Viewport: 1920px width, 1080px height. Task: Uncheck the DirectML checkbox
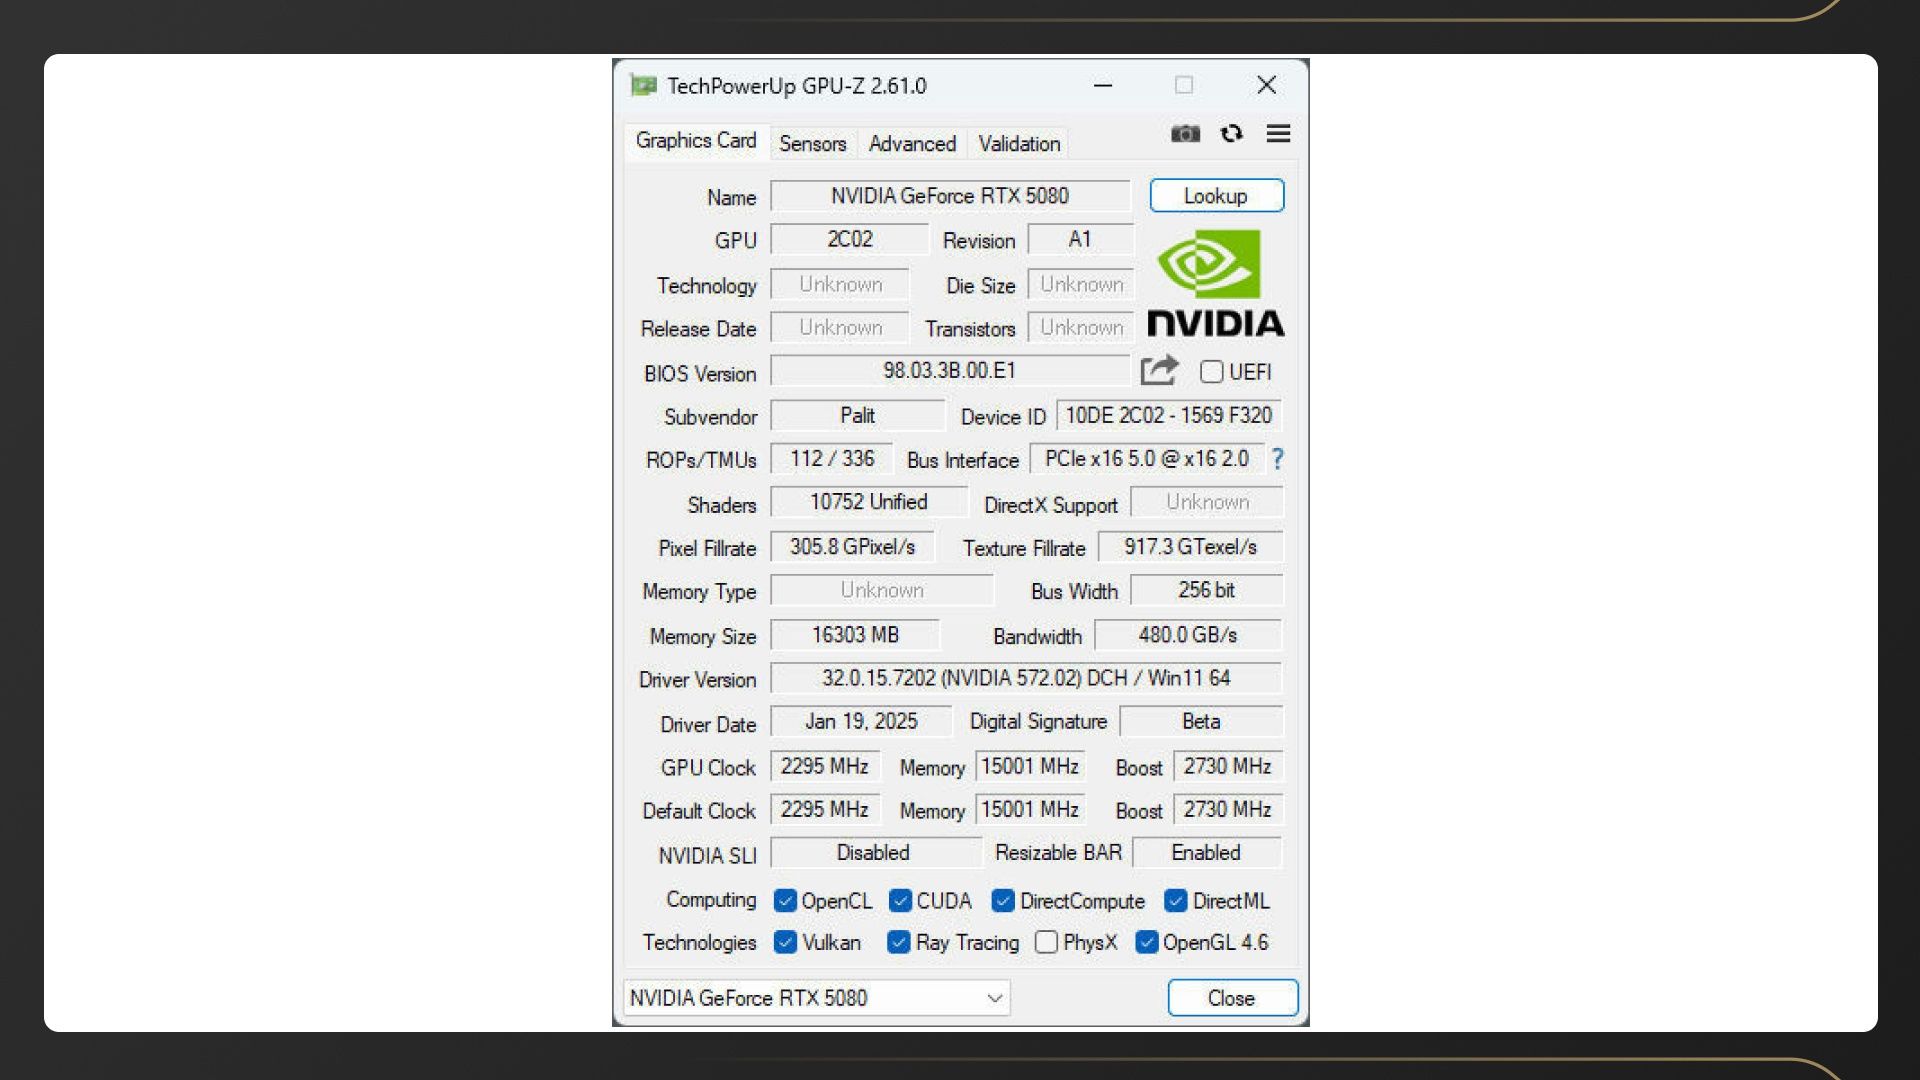click(1176, 901)
